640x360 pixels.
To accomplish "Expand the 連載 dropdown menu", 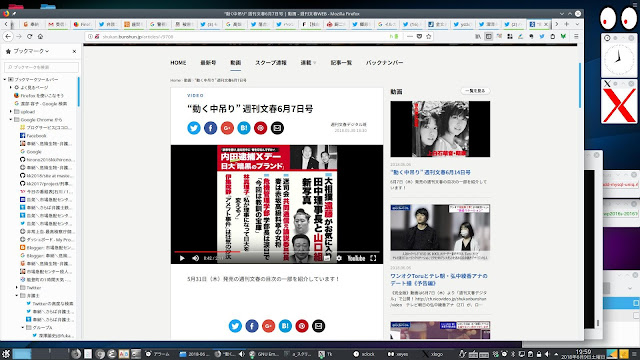I will 309,63.
